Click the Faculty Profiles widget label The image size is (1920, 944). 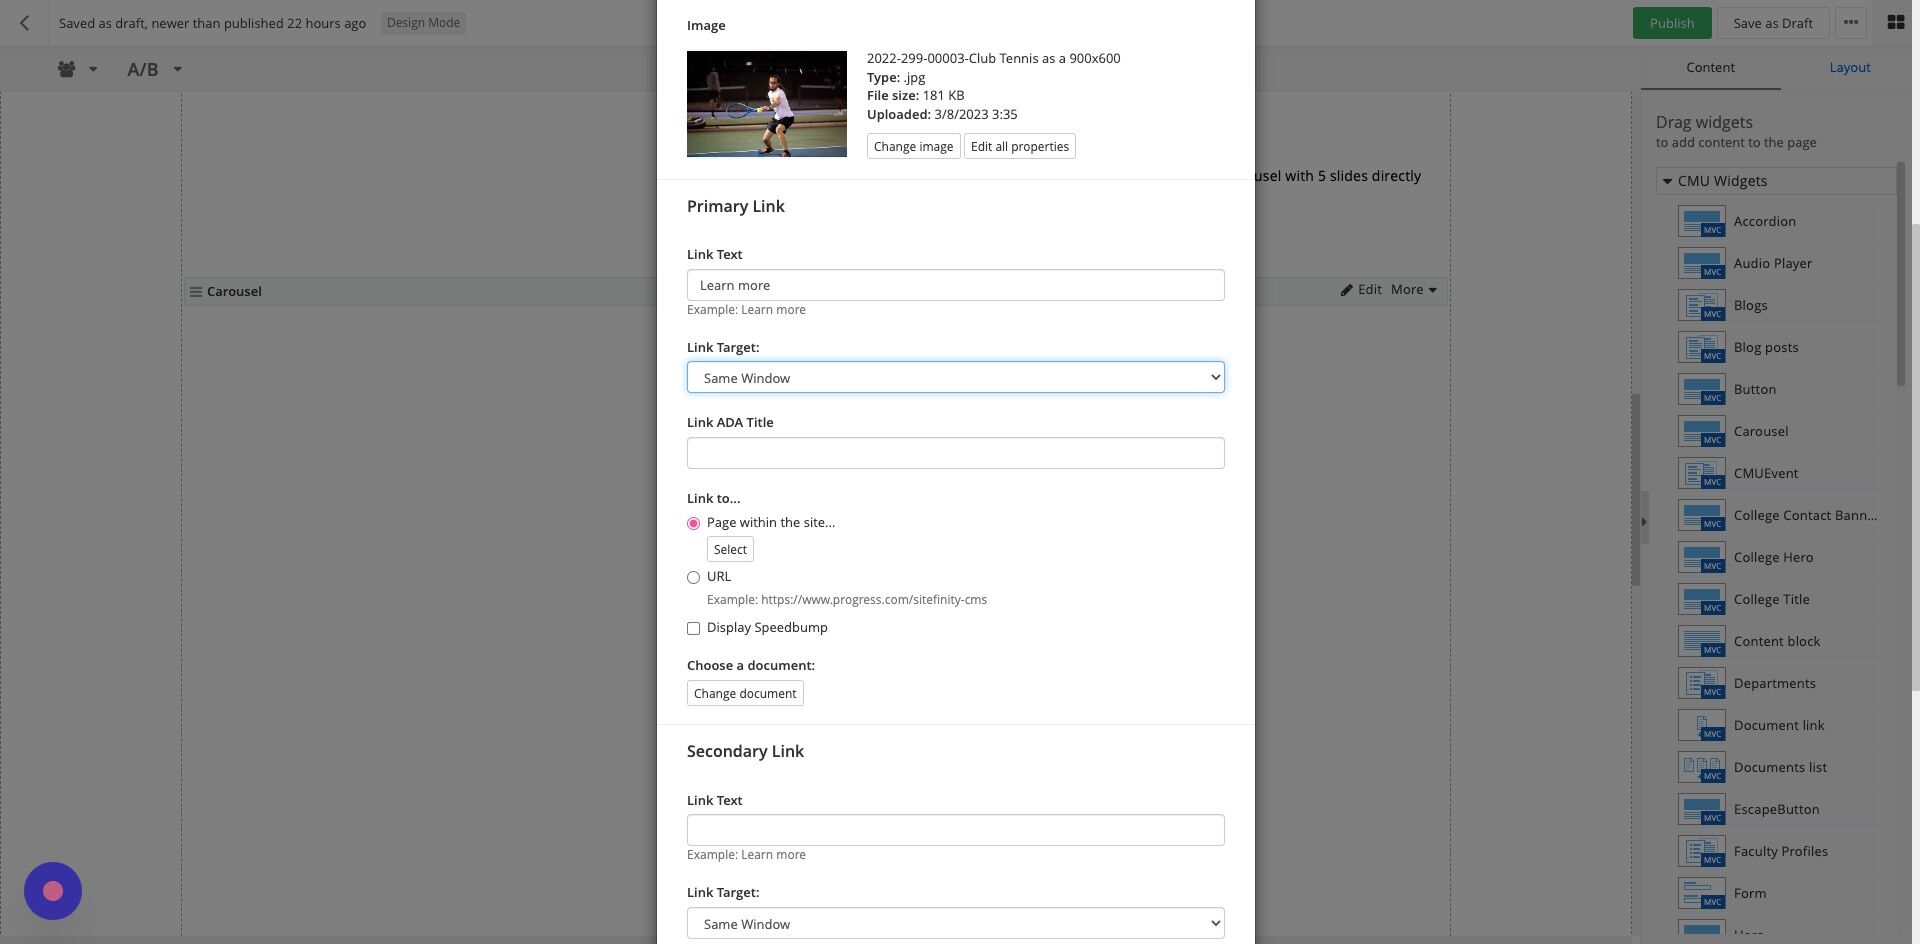click(1780, 852)
